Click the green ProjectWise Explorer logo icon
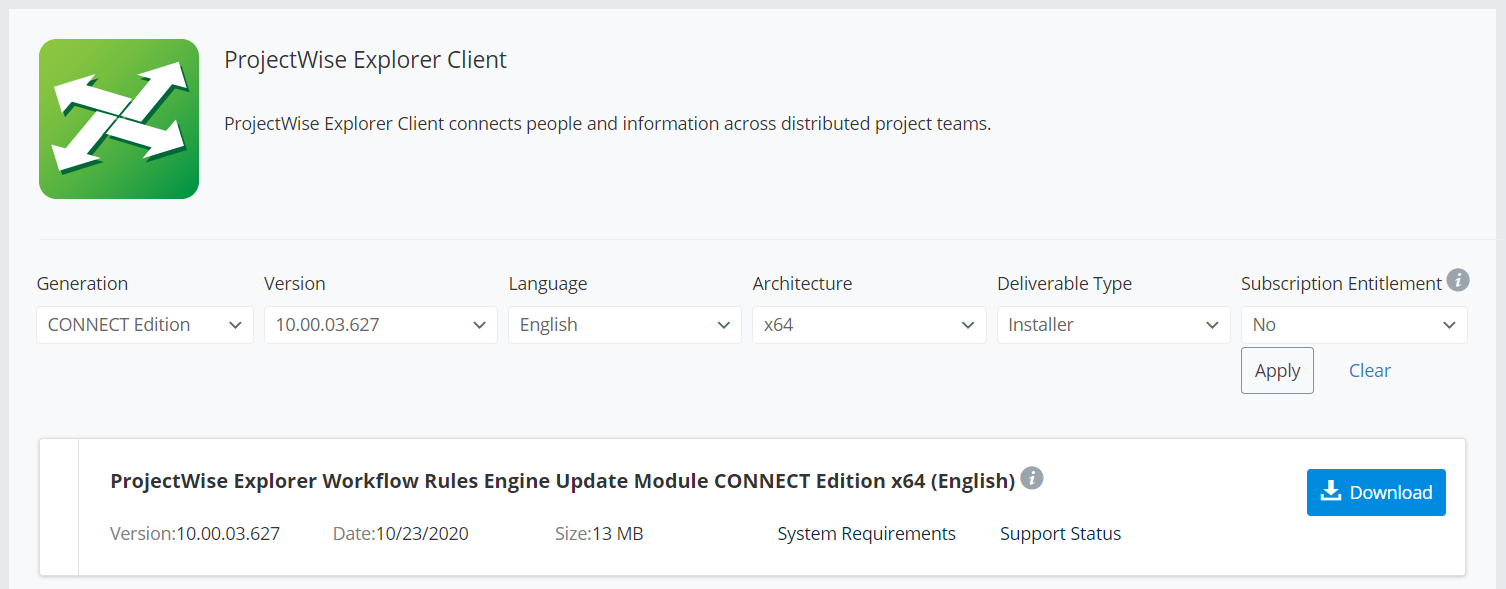This screenshot has height=589, width=1506. point(119,119)
